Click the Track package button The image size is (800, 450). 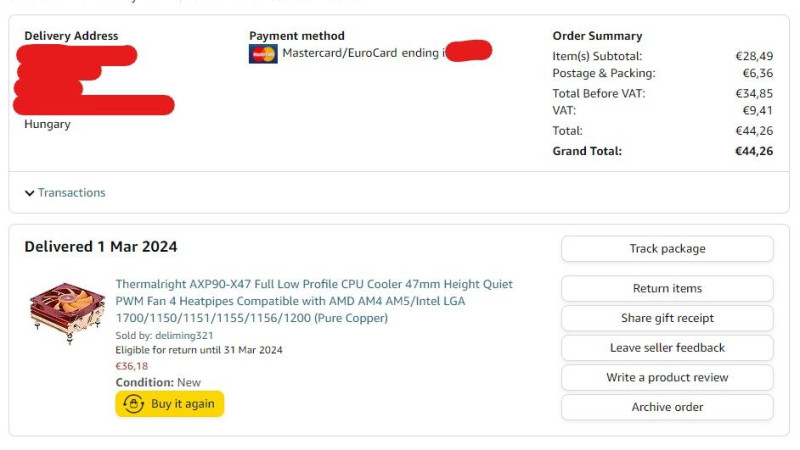667,248
